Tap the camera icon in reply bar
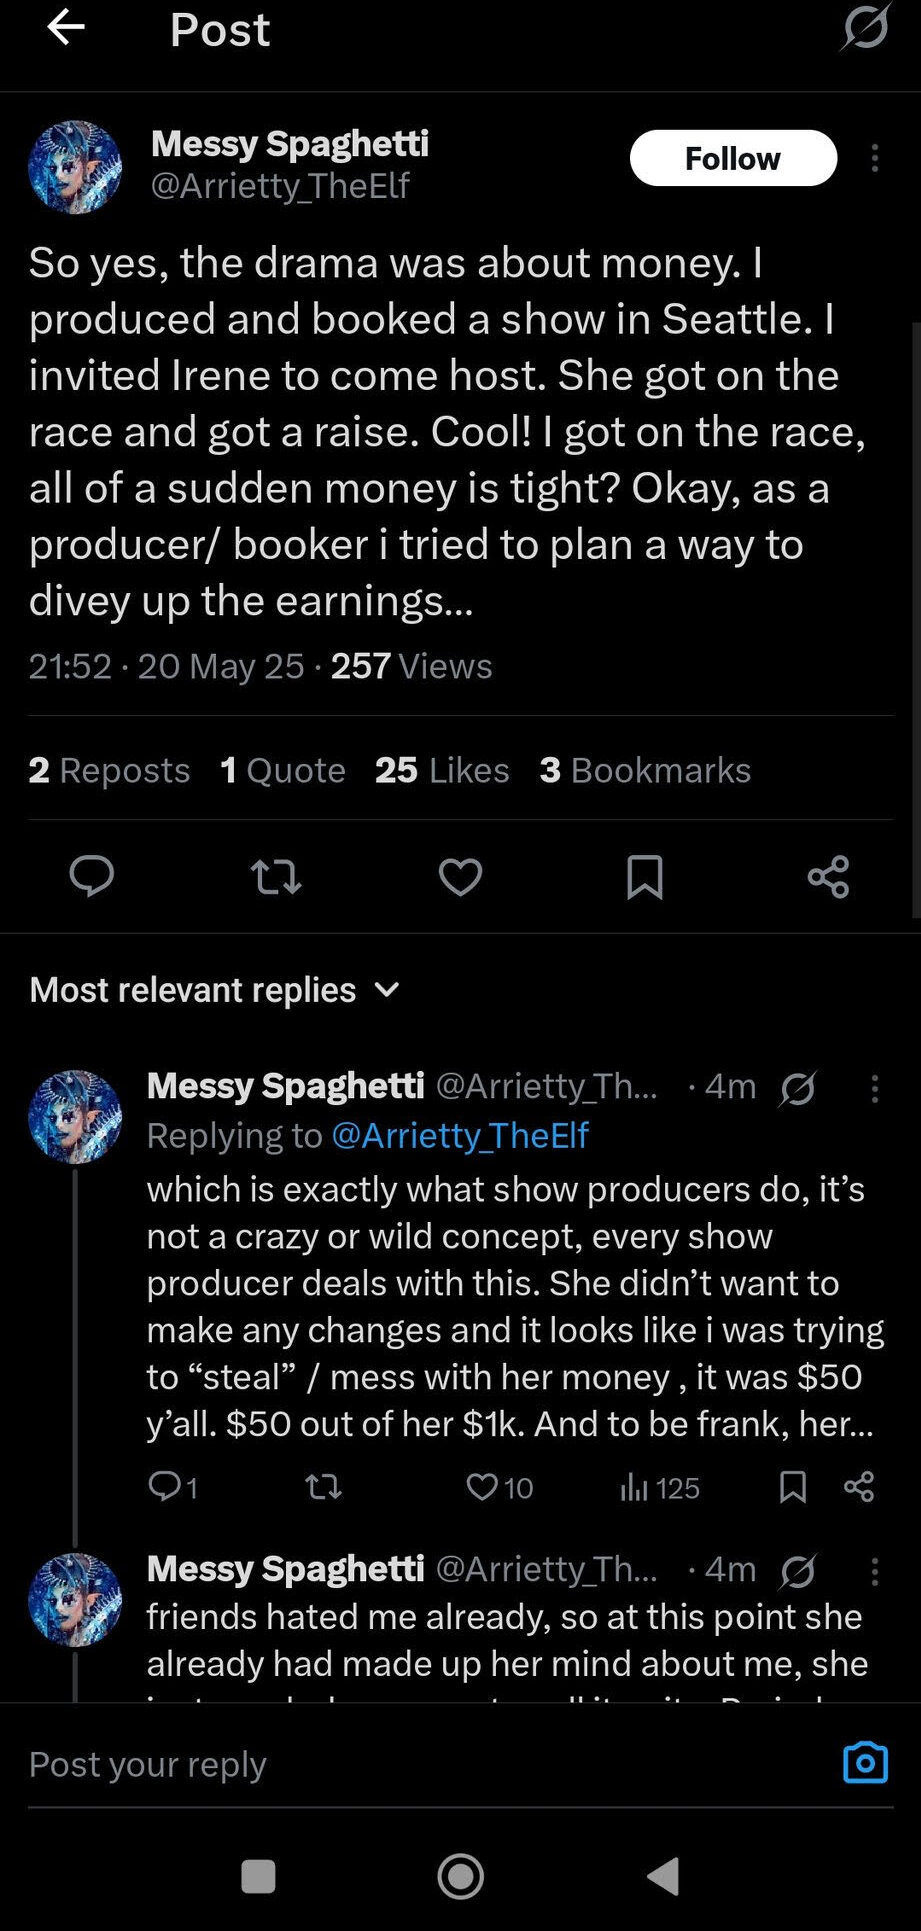This screenshot has height=1931, width=921. 865,1762
